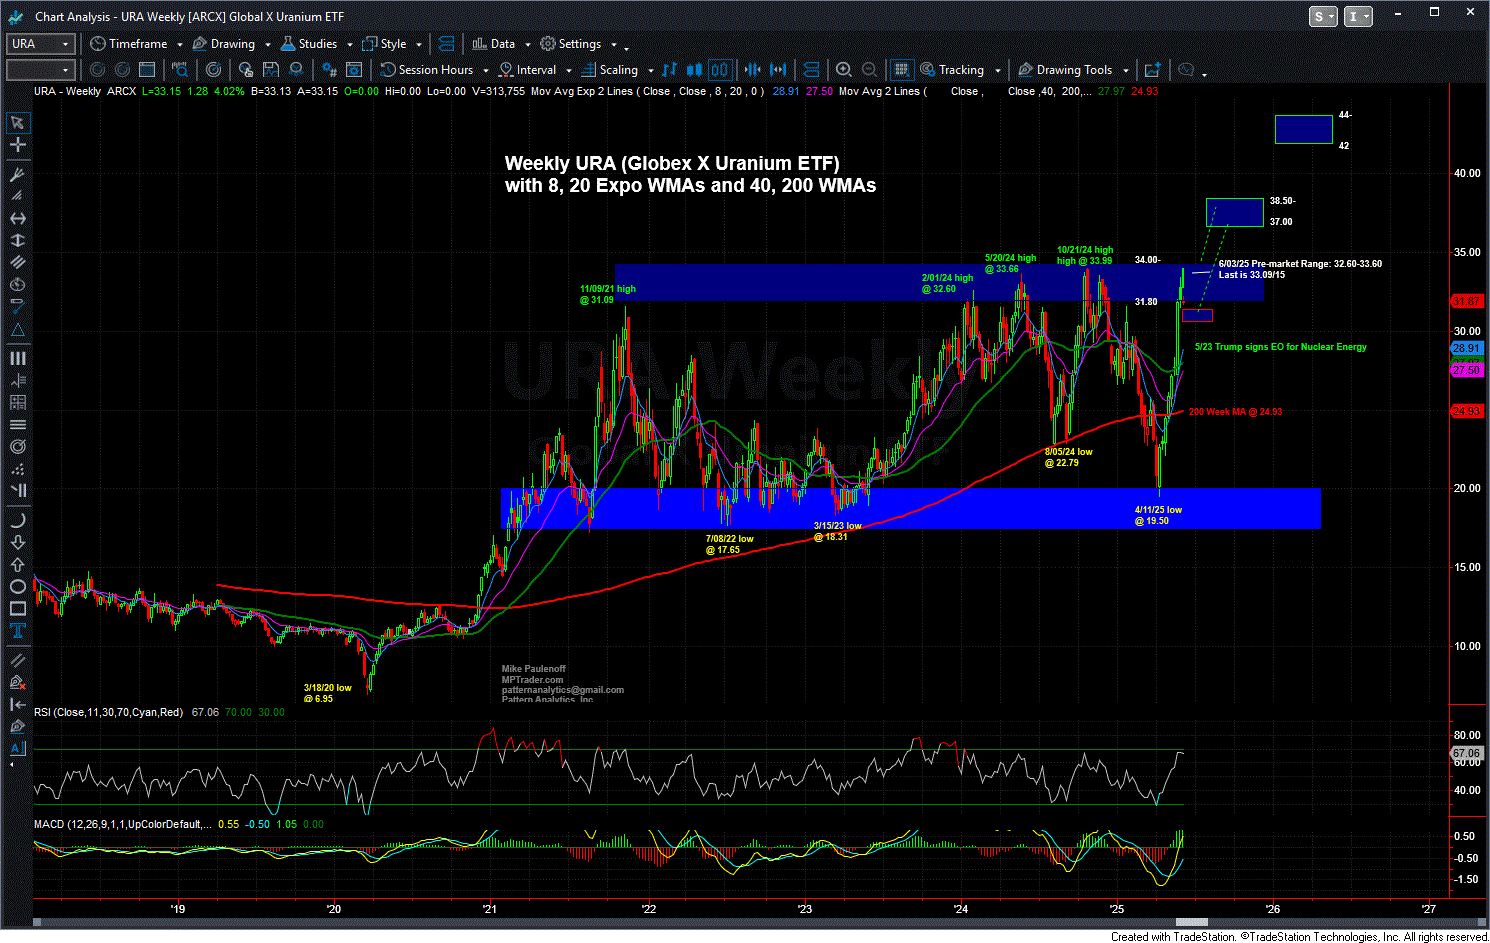Expand the Studies dropdown arrow

pos(349,45)
